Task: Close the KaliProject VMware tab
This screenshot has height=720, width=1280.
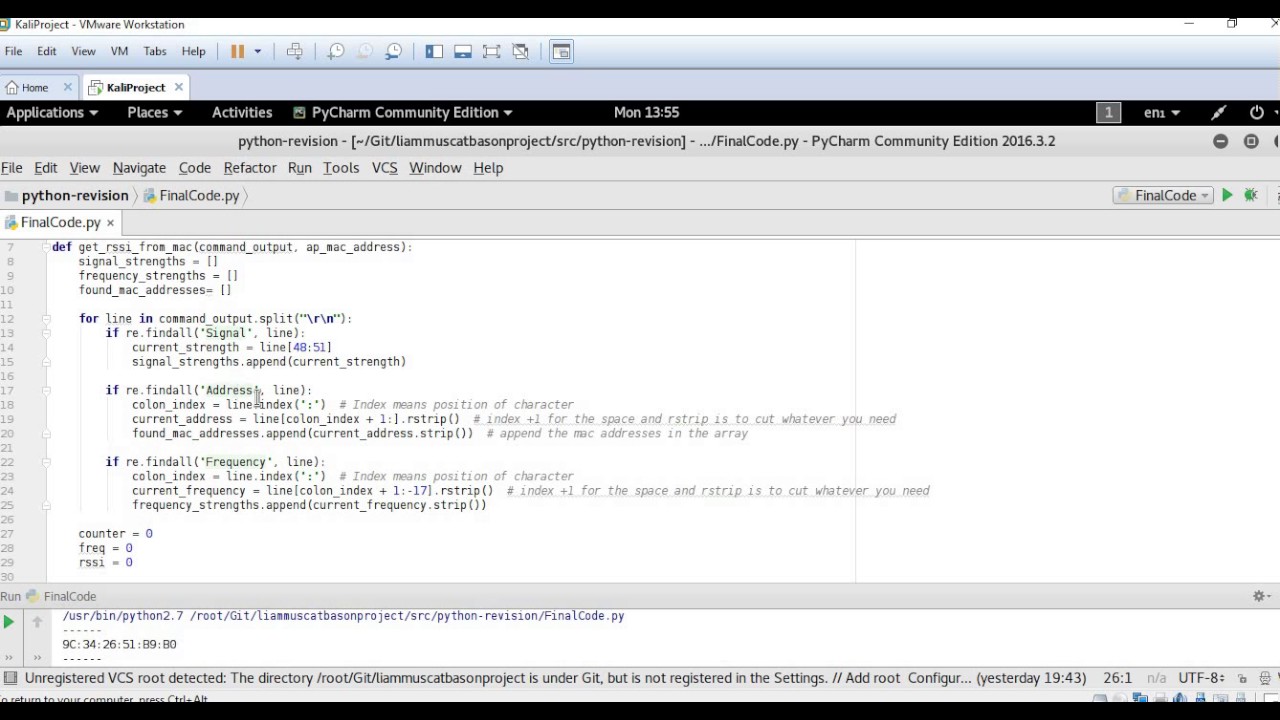Action: tap(179, 87)
